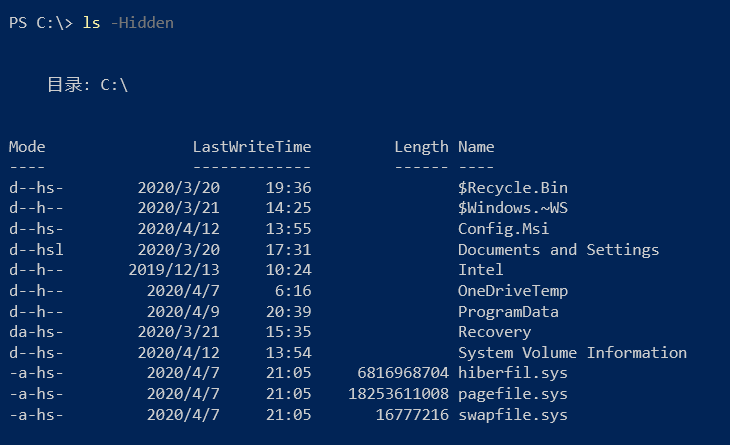
Task: Click the swapfile.sys file name
Action: pyautogui.click(x=513, y=414)
